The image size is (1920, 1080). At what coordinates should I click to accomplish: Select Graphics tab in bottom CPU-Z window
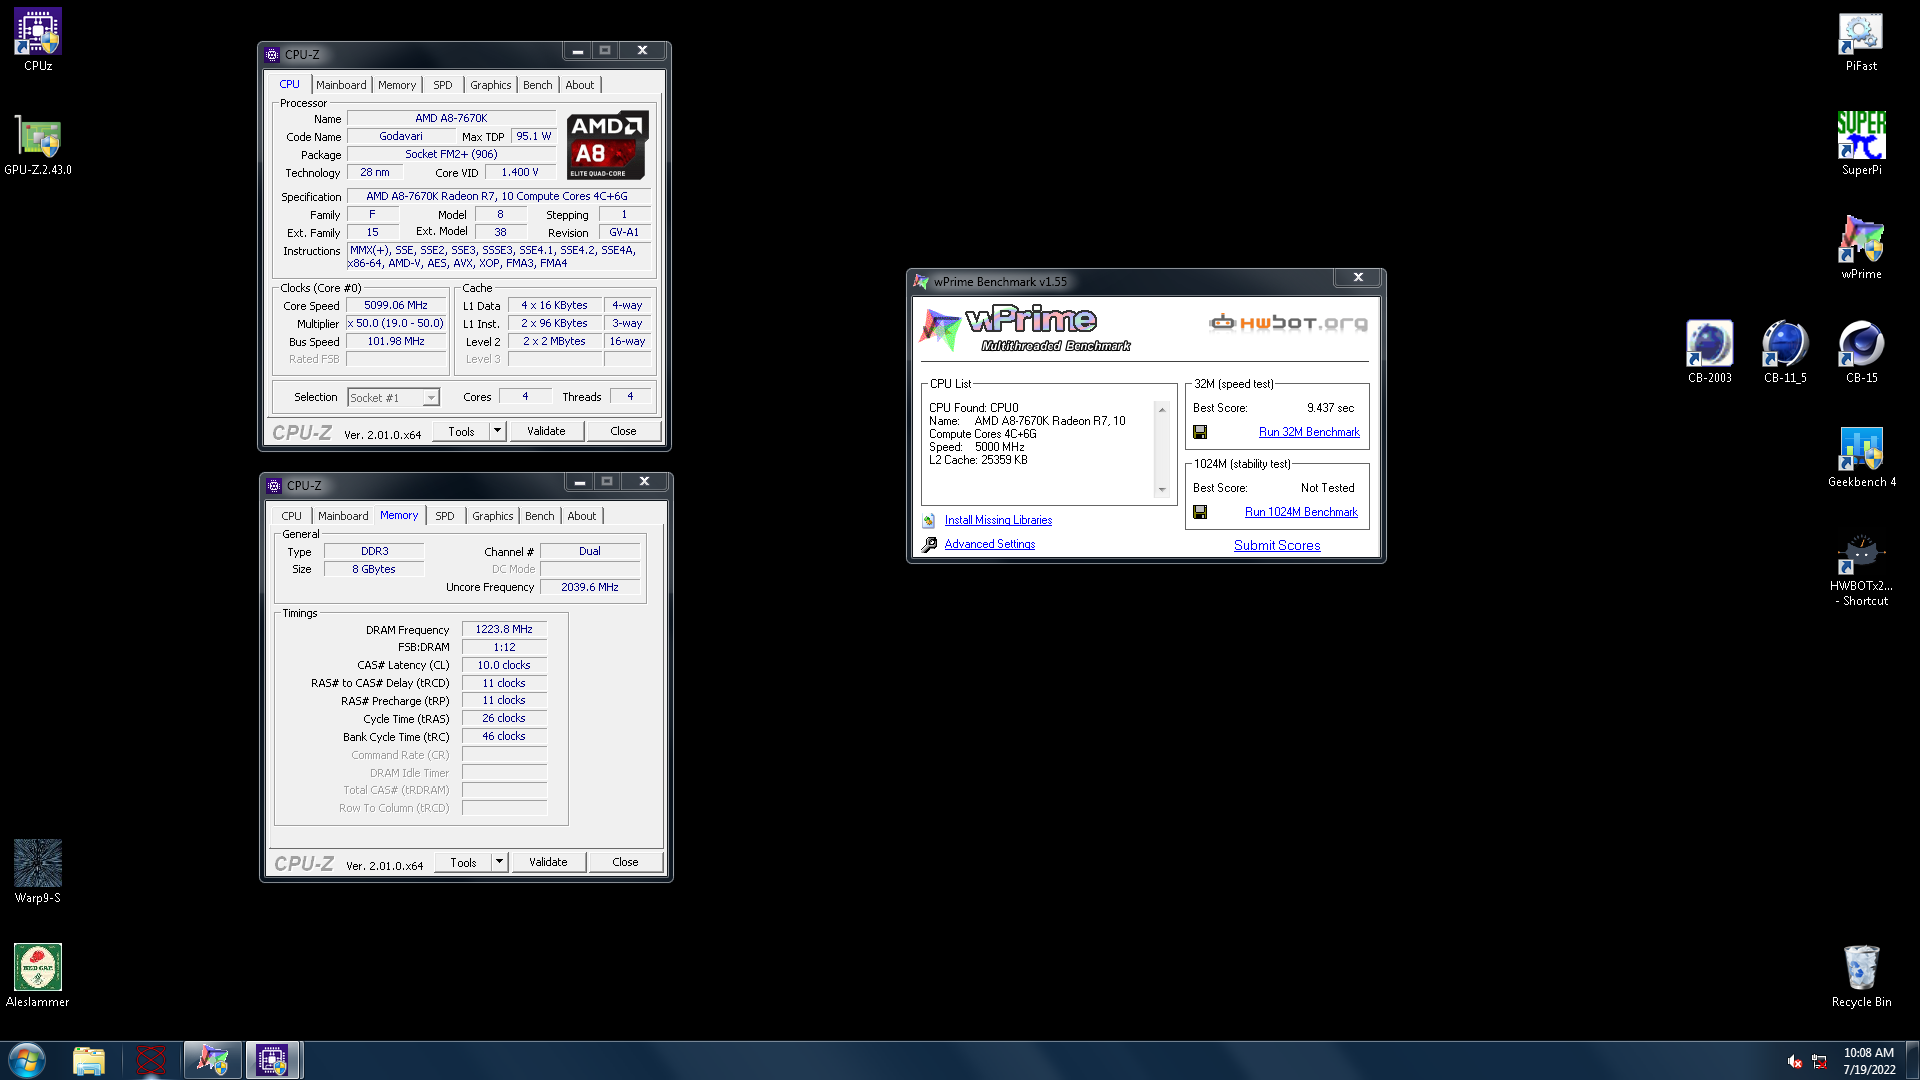pyautogui.click(x=492, y=516)
